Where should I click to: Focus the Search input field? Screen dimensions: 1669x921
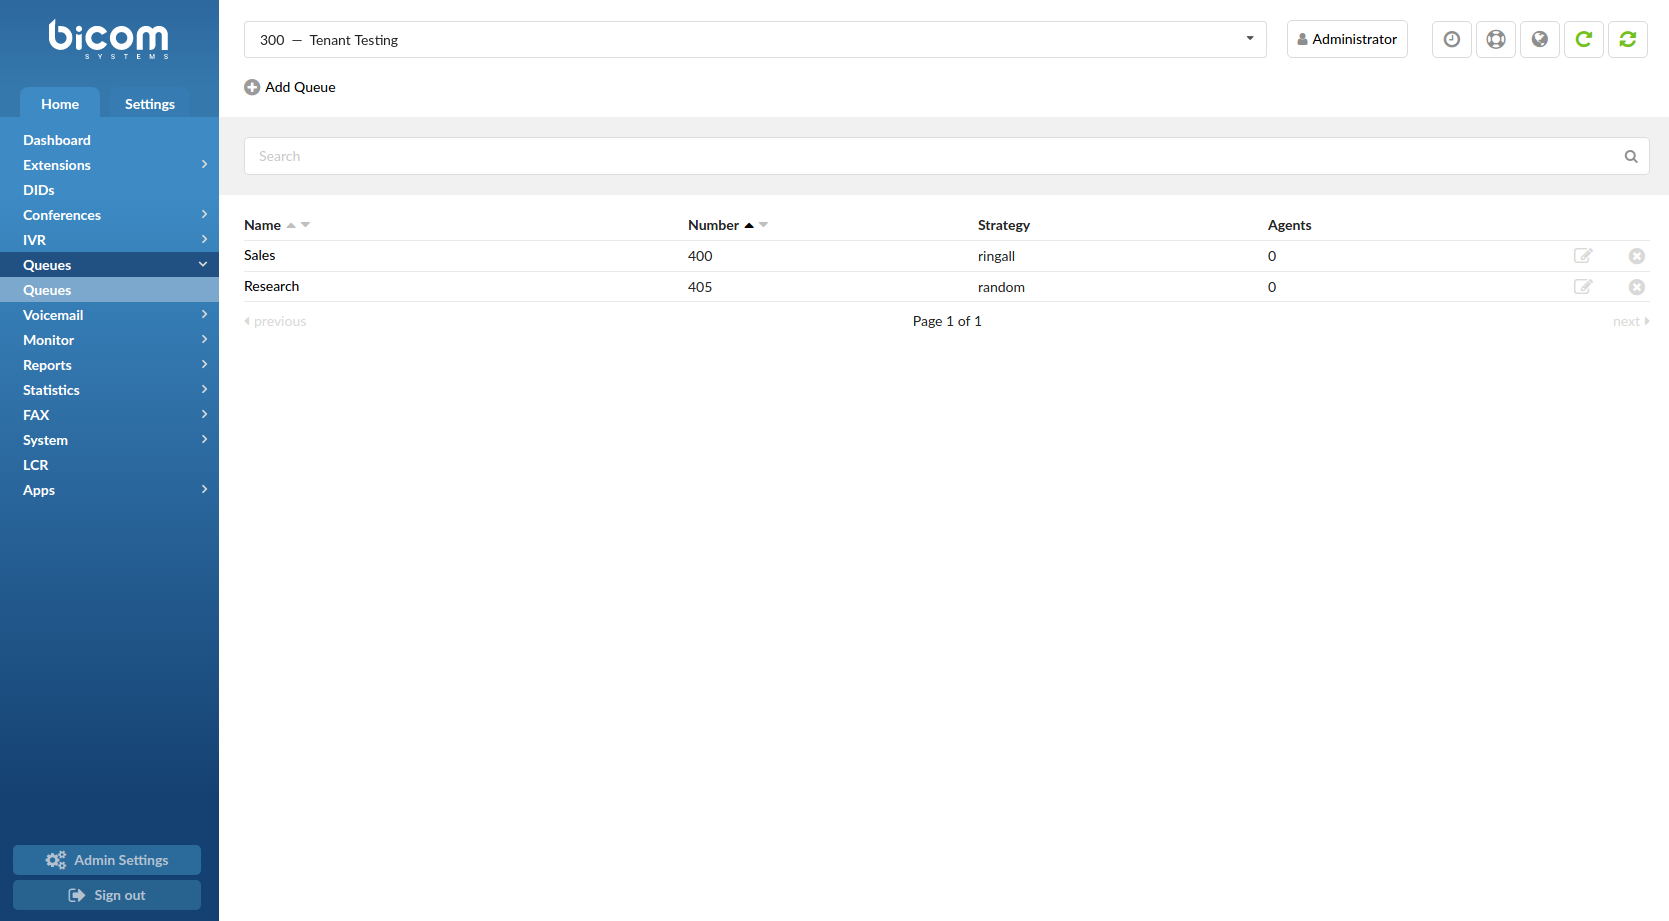(x=946, y=156)
